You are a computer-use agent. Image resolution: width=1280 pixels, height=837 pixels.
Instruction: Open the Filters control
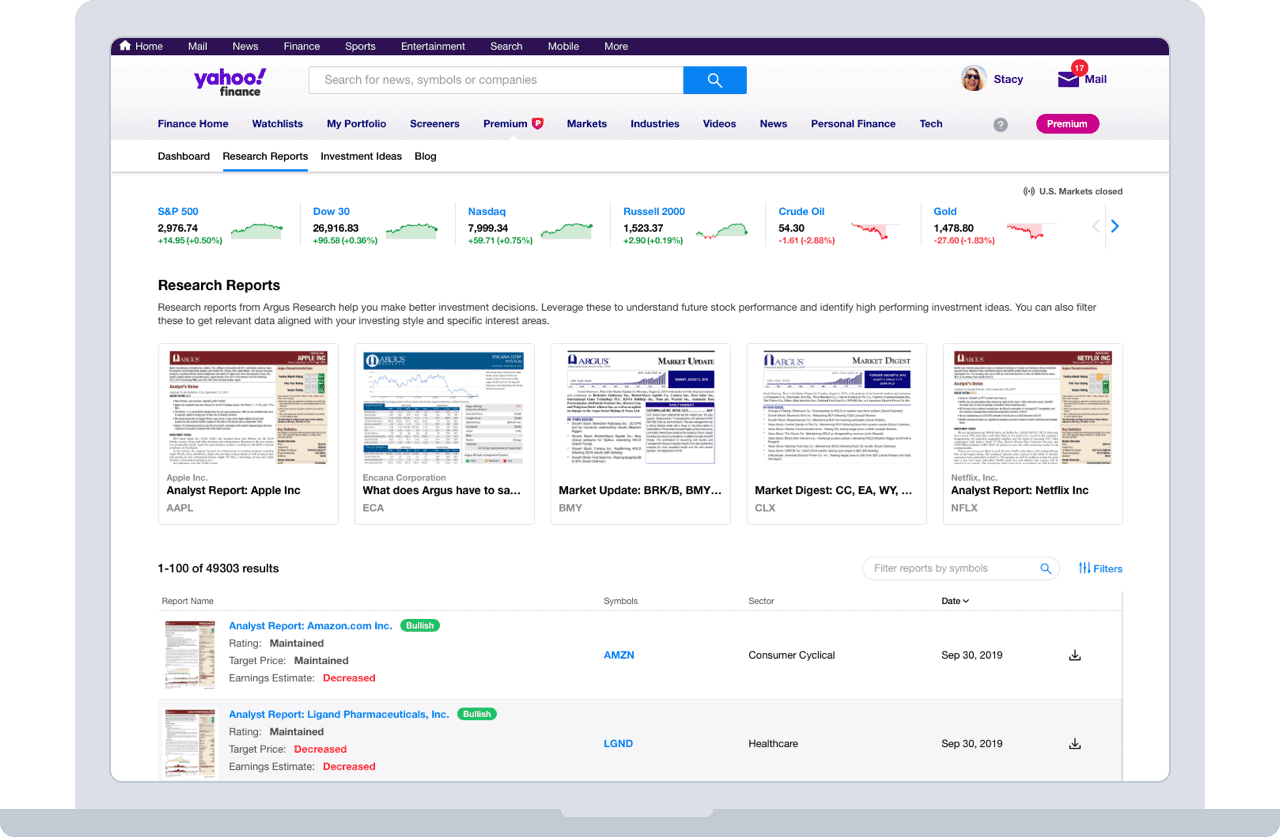point(1100,568)
